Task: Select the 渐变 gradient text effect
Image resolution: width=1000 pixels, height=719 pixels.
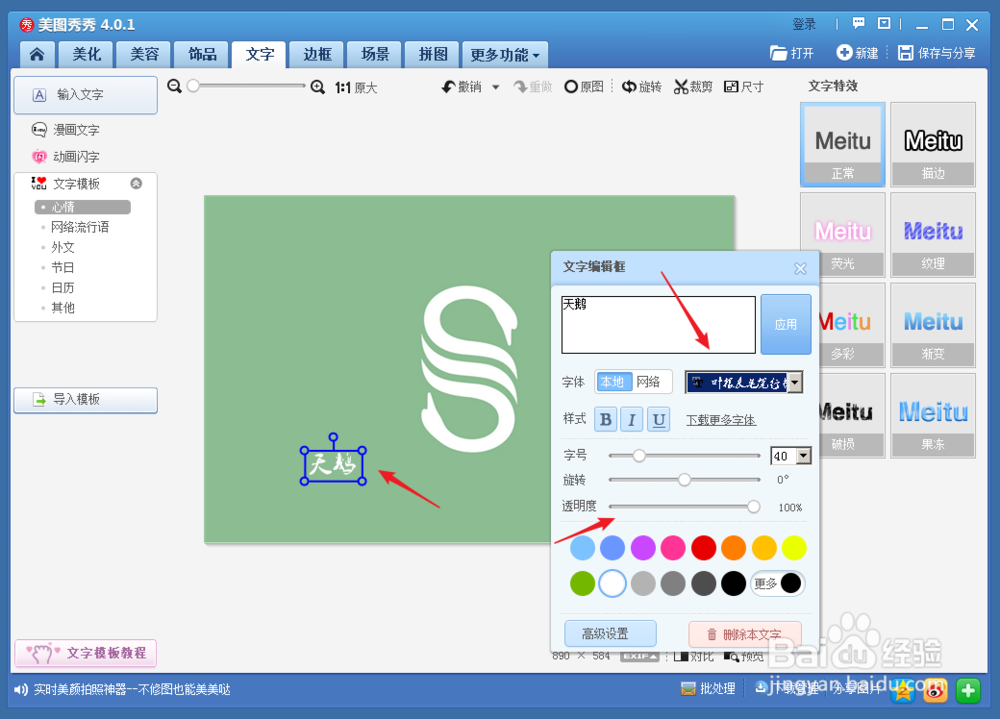Action: 933,325
